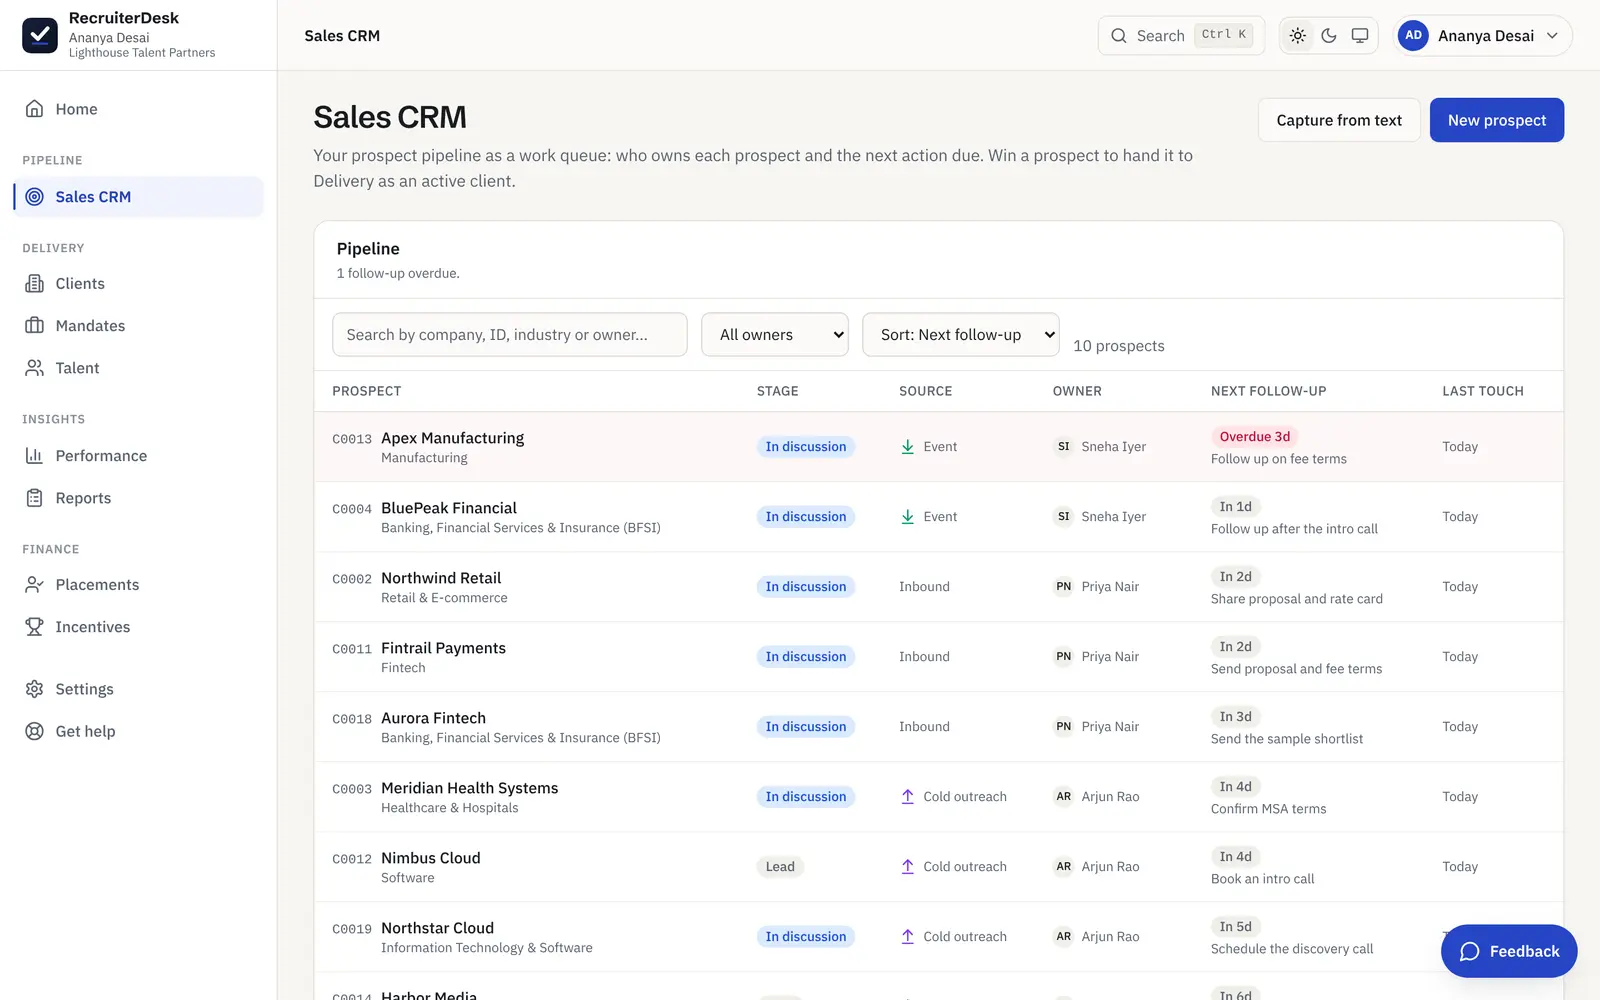
Task: Click the Performance bar chart icon
Action: 34,456
